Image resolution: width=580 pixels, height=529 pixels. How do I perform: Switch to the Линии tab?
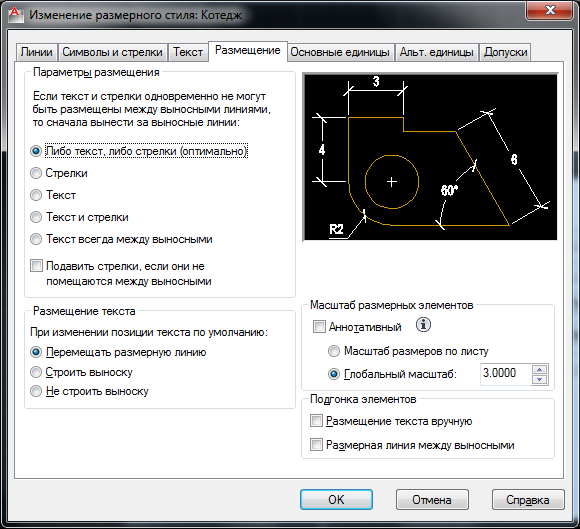(x=36, y=52)
